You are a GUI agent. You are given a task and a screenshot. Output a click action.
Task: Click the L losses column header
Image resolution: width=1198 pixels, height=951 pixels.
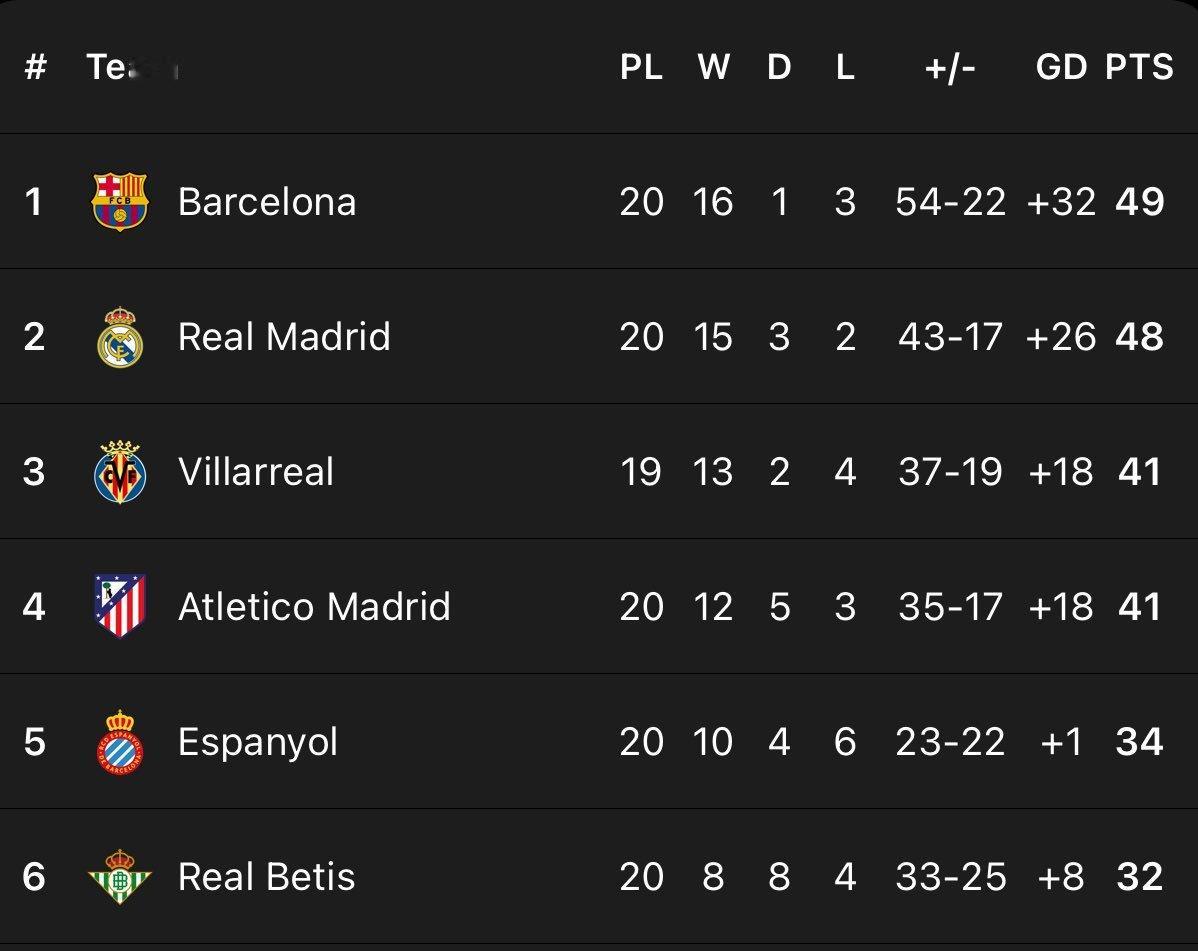845,67
